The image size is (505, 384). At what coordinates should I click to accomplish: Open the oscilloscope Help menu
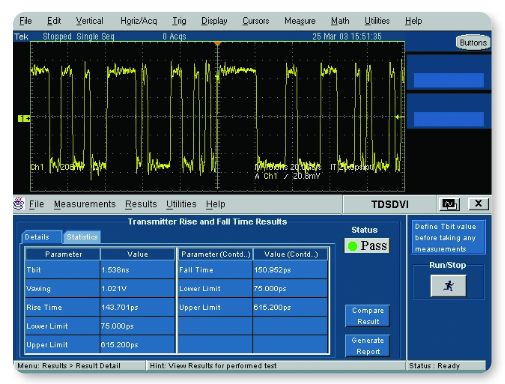click(413, 21)
